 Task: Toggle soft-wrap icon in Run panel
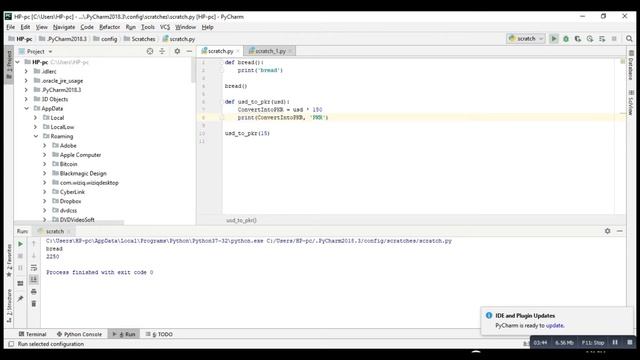pyautogui.click(x=34, y=268)
